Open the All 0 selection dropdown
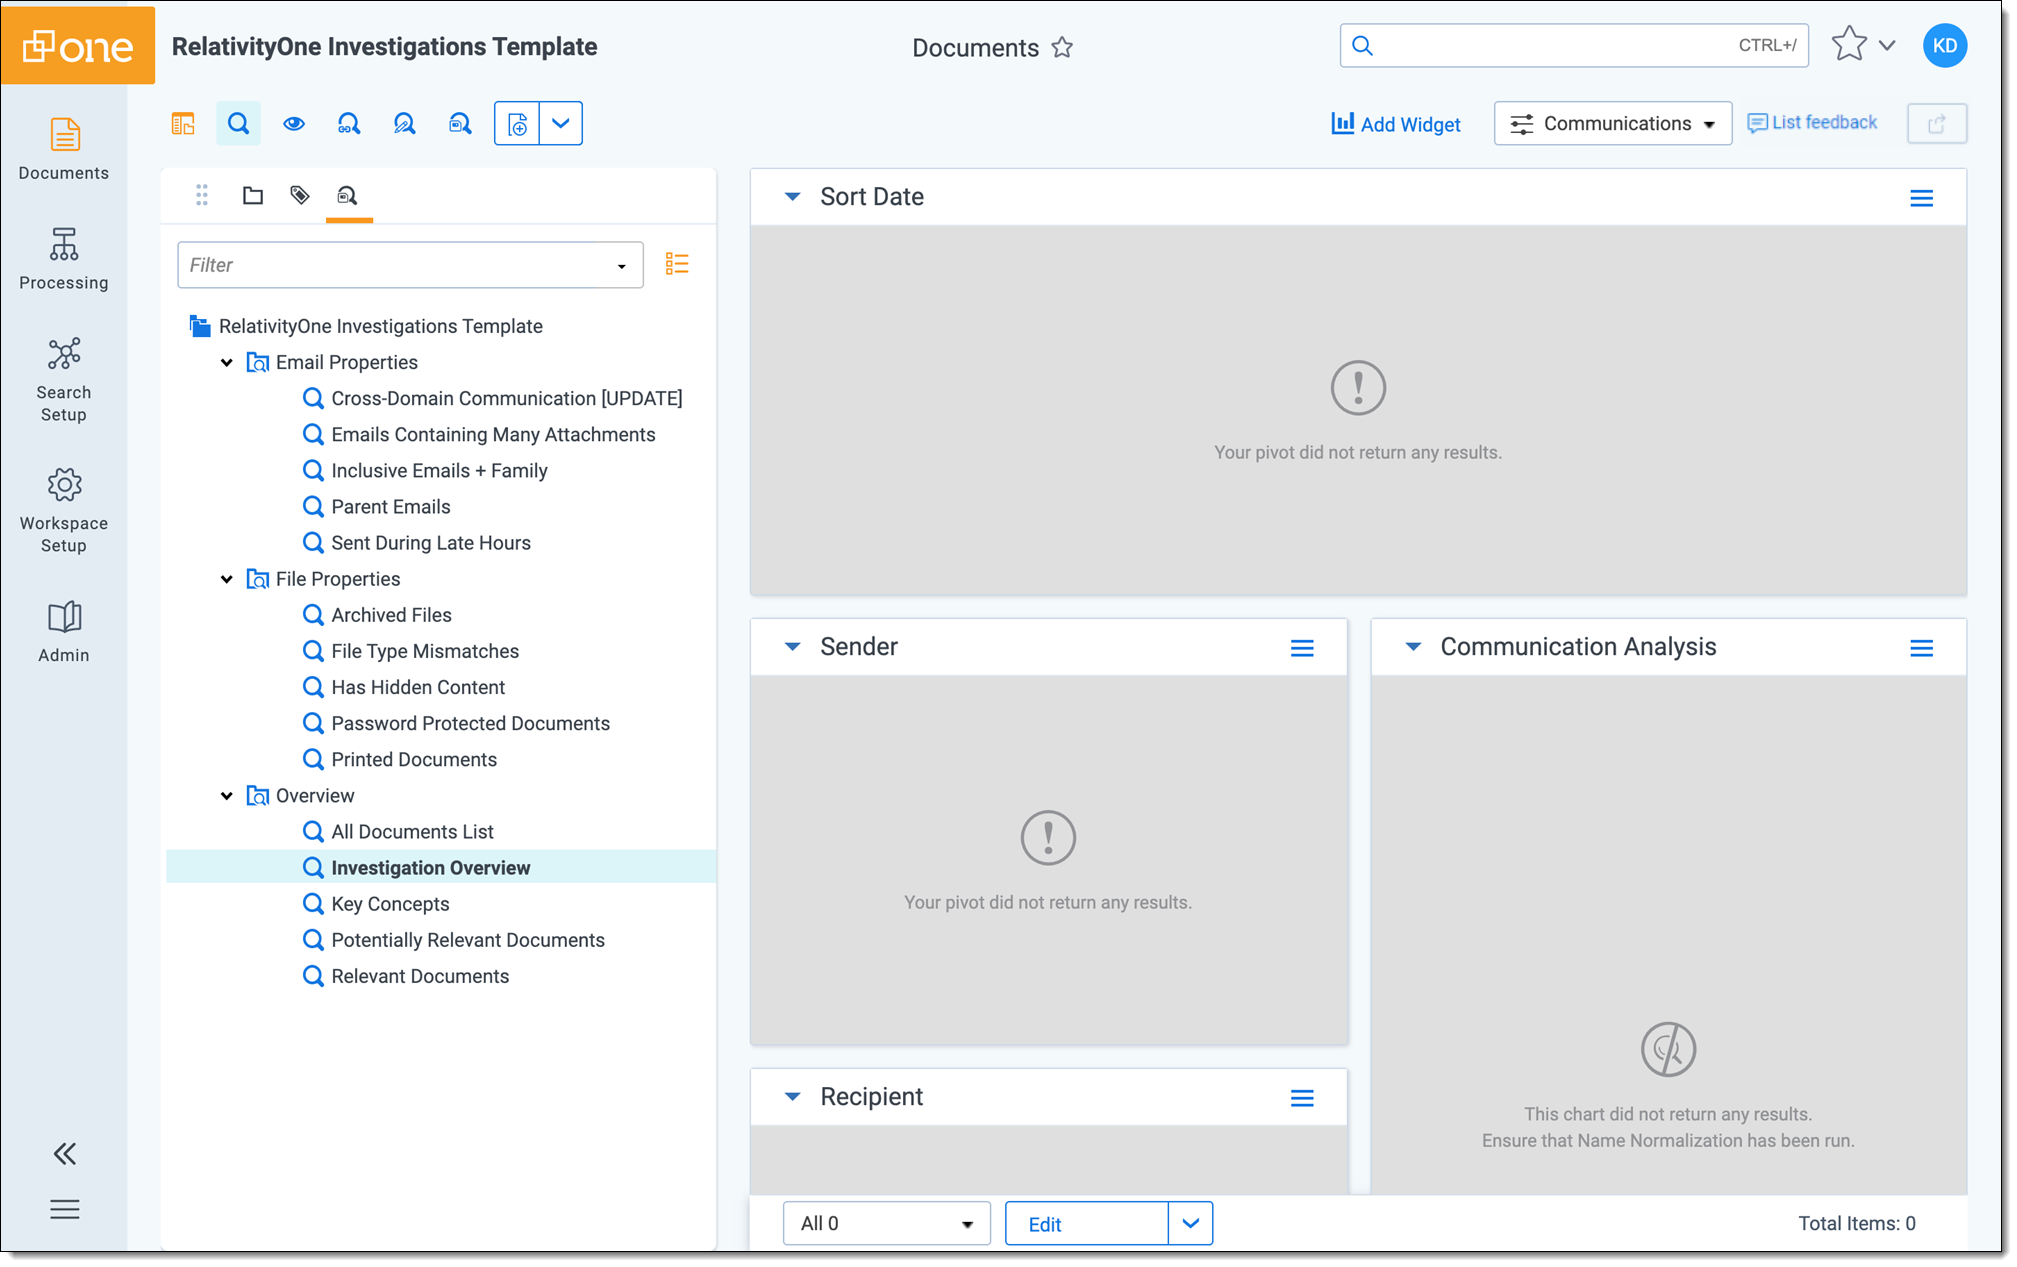Image resolution: width=2017 pixels, height=1267 pixels. point(886,1224)
